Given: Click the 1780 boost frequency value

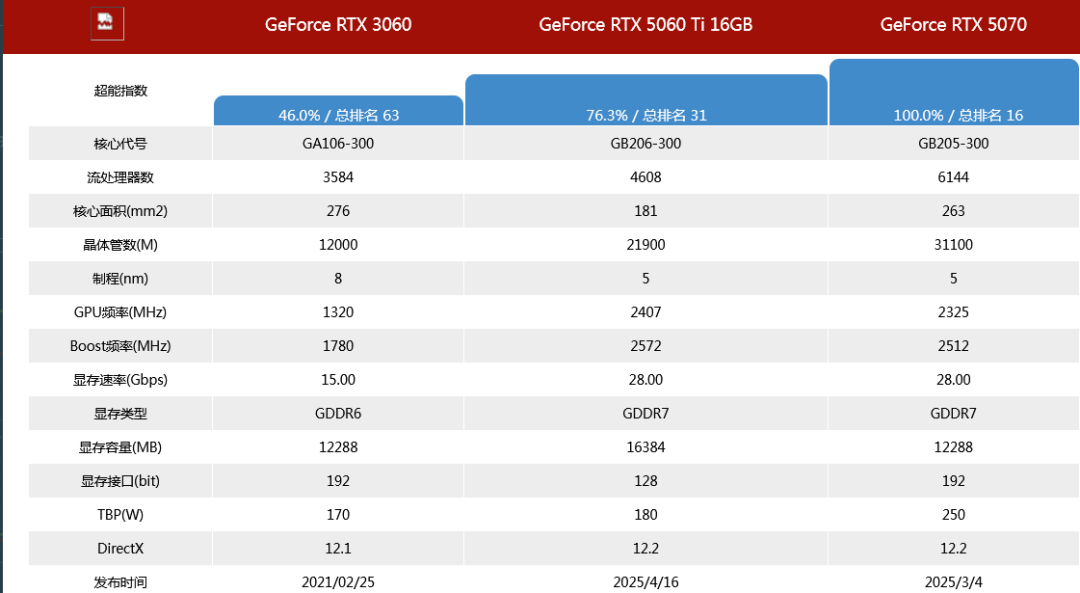Looking at the screenshot, I should click(338, 346).
